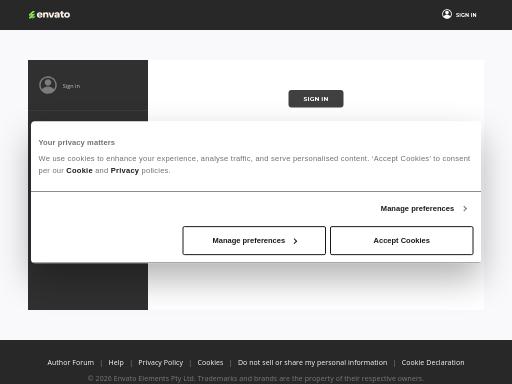Click the sidebar 'Sign In' text

[71, 86]
